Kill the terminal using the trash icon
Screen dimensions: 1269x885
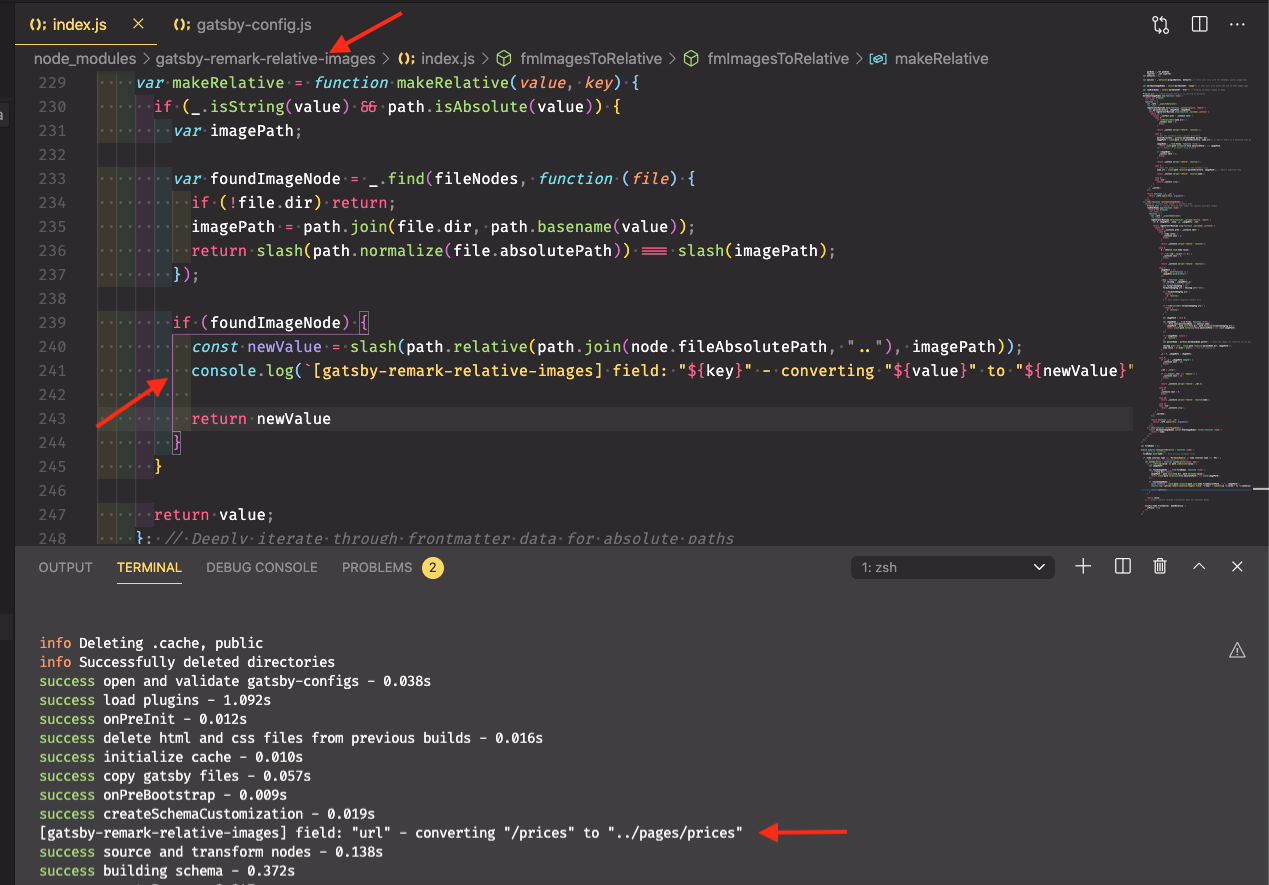point(1159,566)
